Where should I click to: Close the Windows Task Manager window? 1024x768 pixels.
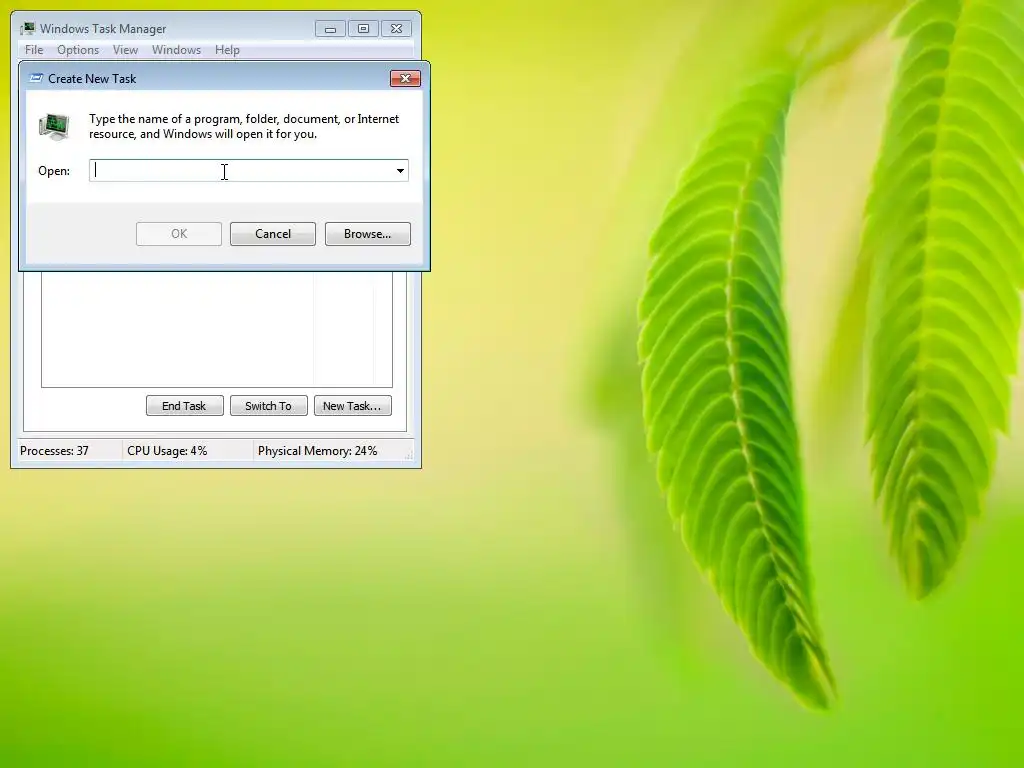[396, 29]
